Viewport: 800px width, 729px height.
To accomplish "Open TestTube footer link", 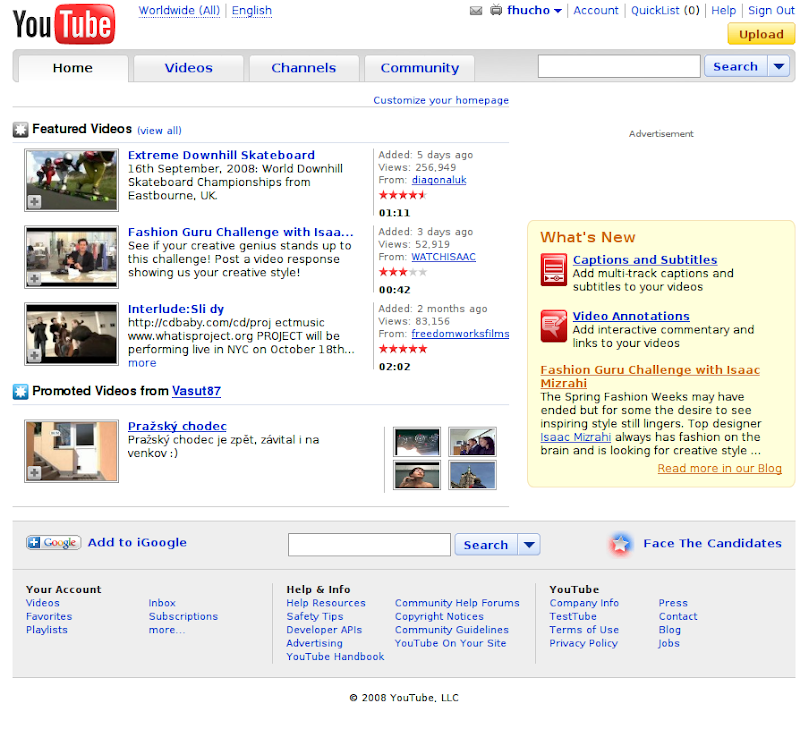I will [x=572, y=617].
